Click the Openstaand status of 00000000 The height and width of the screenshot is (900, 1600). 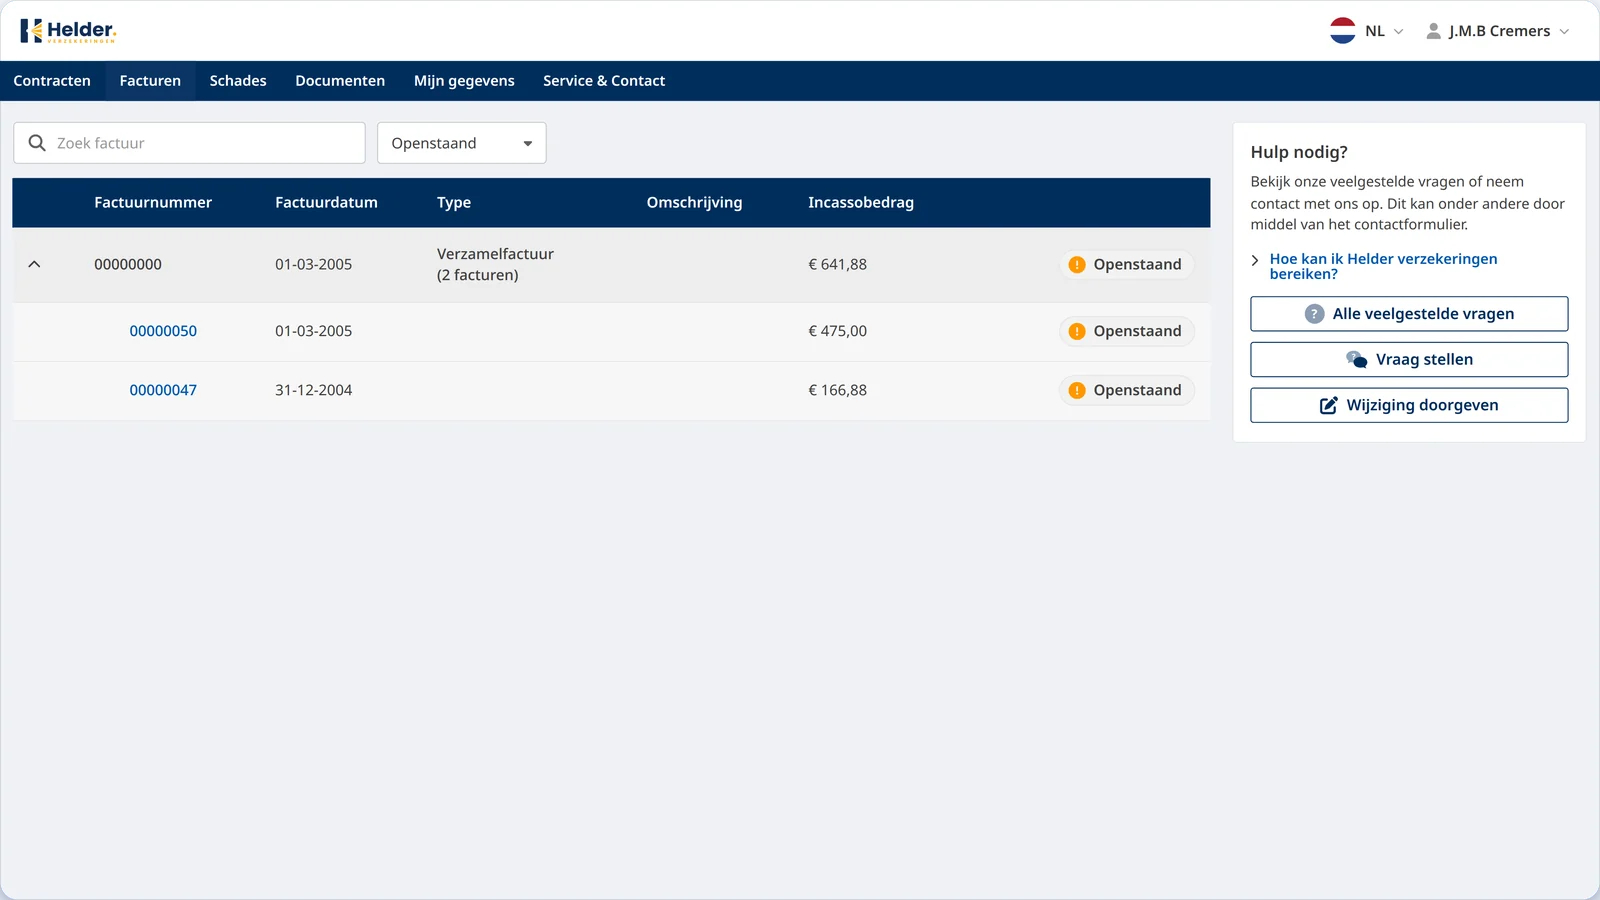coord(1127,265)
